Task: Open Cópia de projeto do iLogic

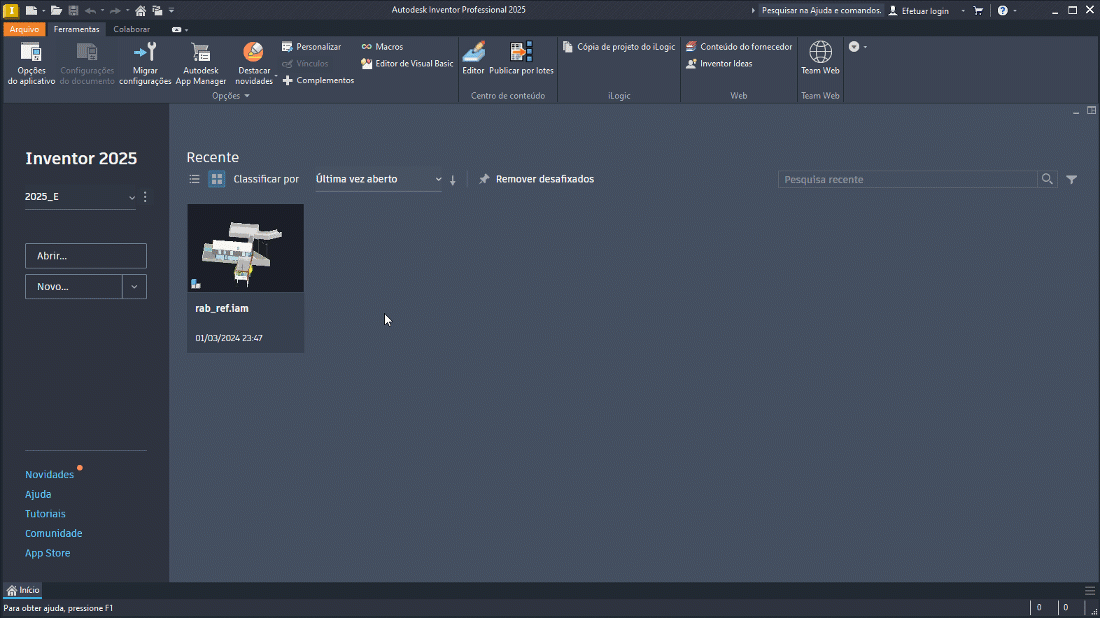Action: click(x=619, y=46)
